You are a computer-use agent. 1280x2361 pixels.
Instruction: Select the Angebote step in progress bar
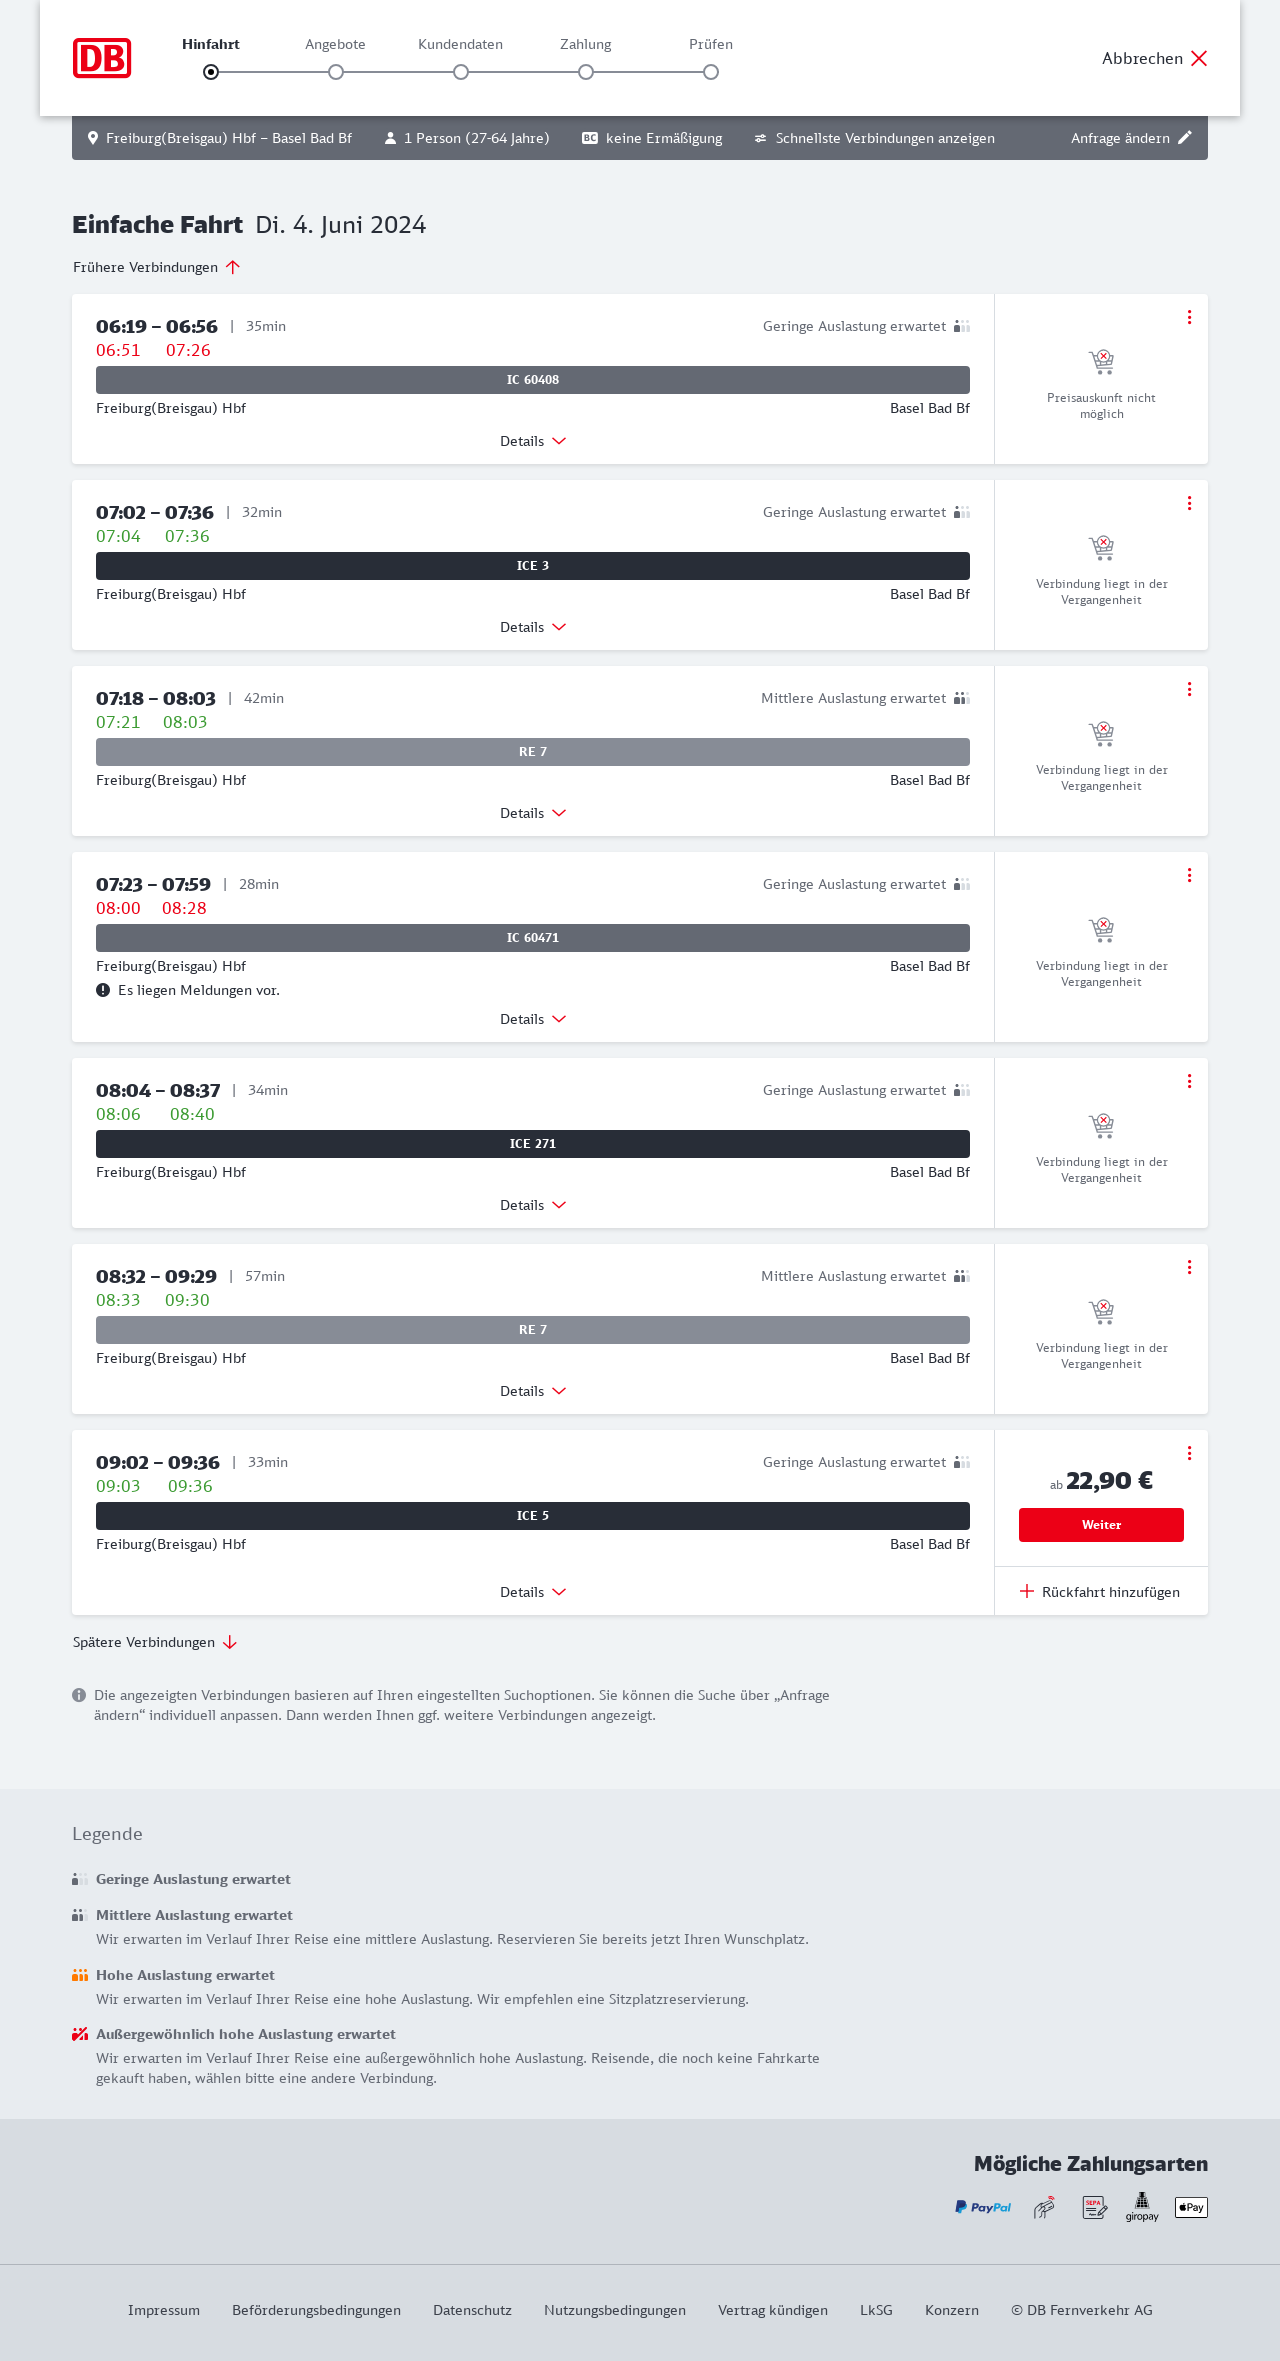tap(336, 72)
